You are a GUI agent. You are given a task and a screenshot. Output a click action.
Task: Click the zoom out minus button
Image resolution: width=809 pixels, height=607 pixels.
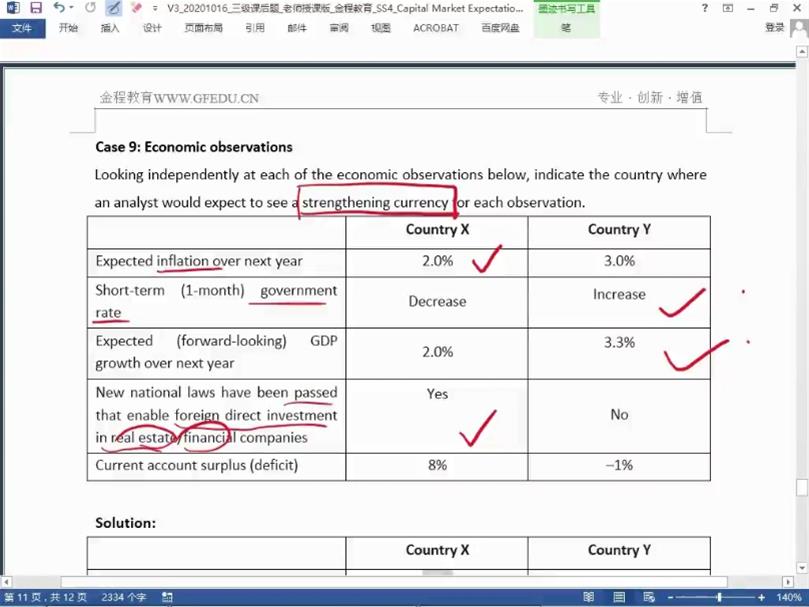tap(671, 597)
